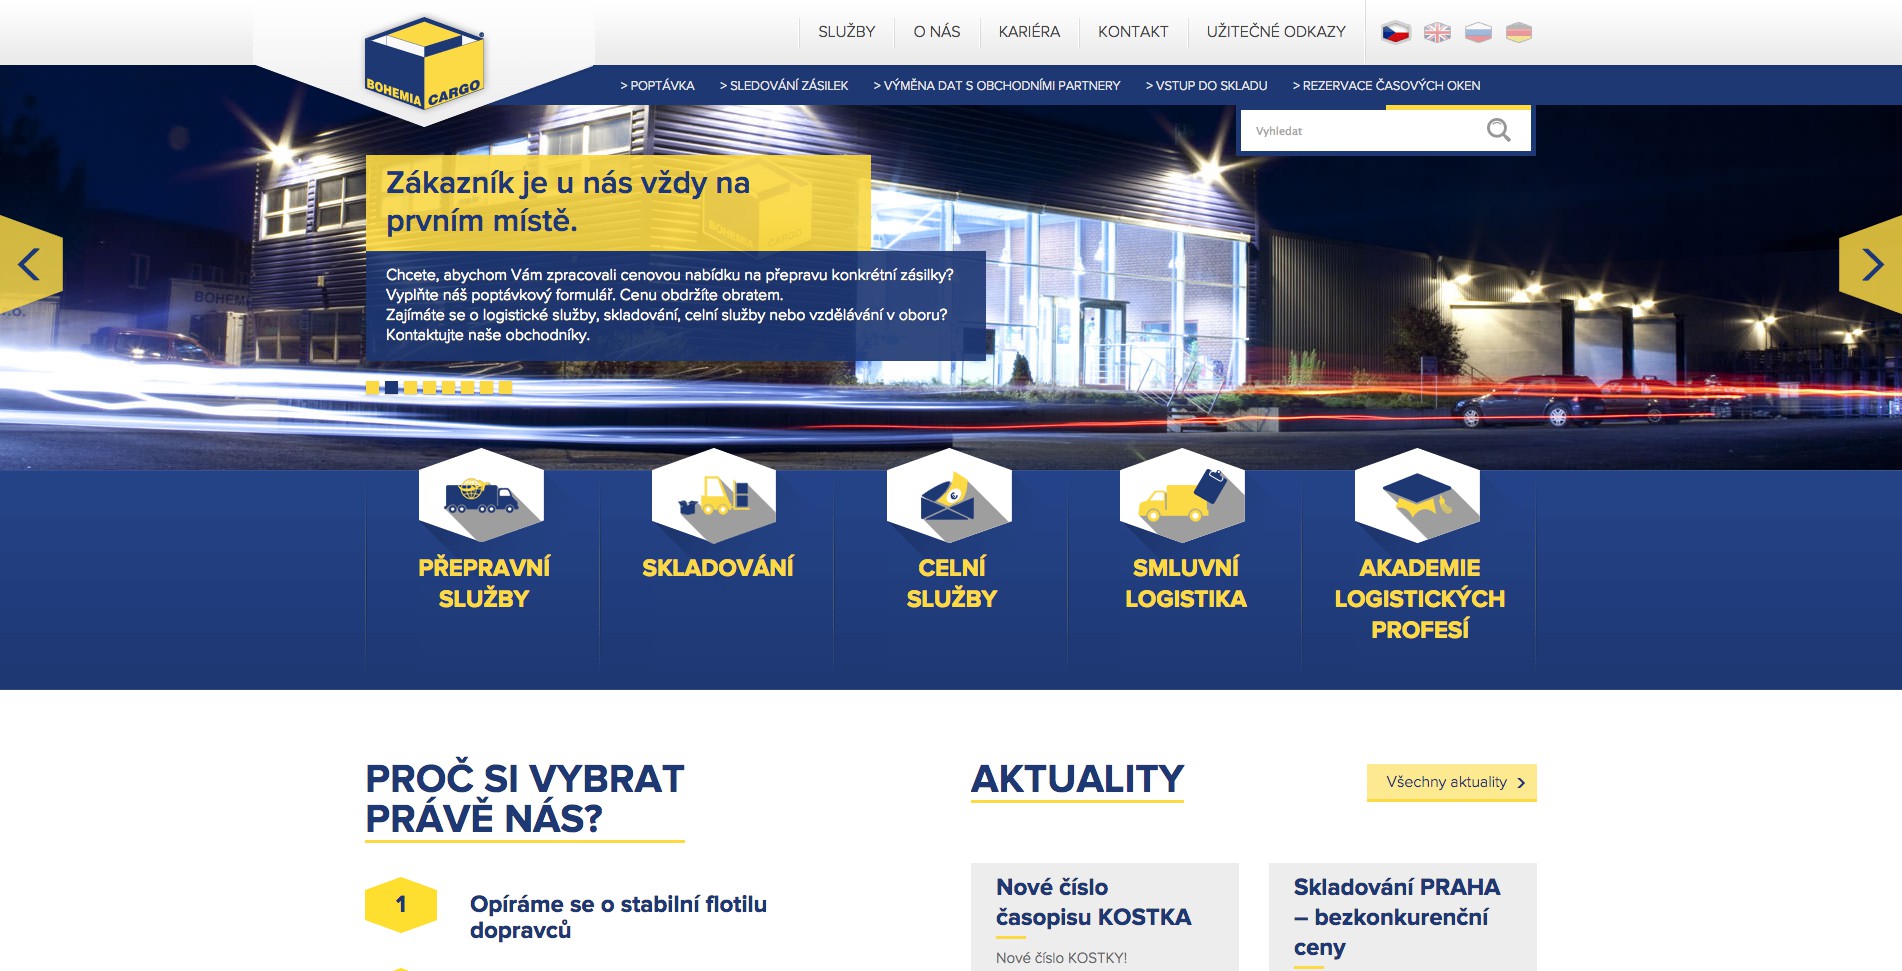Advance to next slide with right arrow

point(1871,265)
